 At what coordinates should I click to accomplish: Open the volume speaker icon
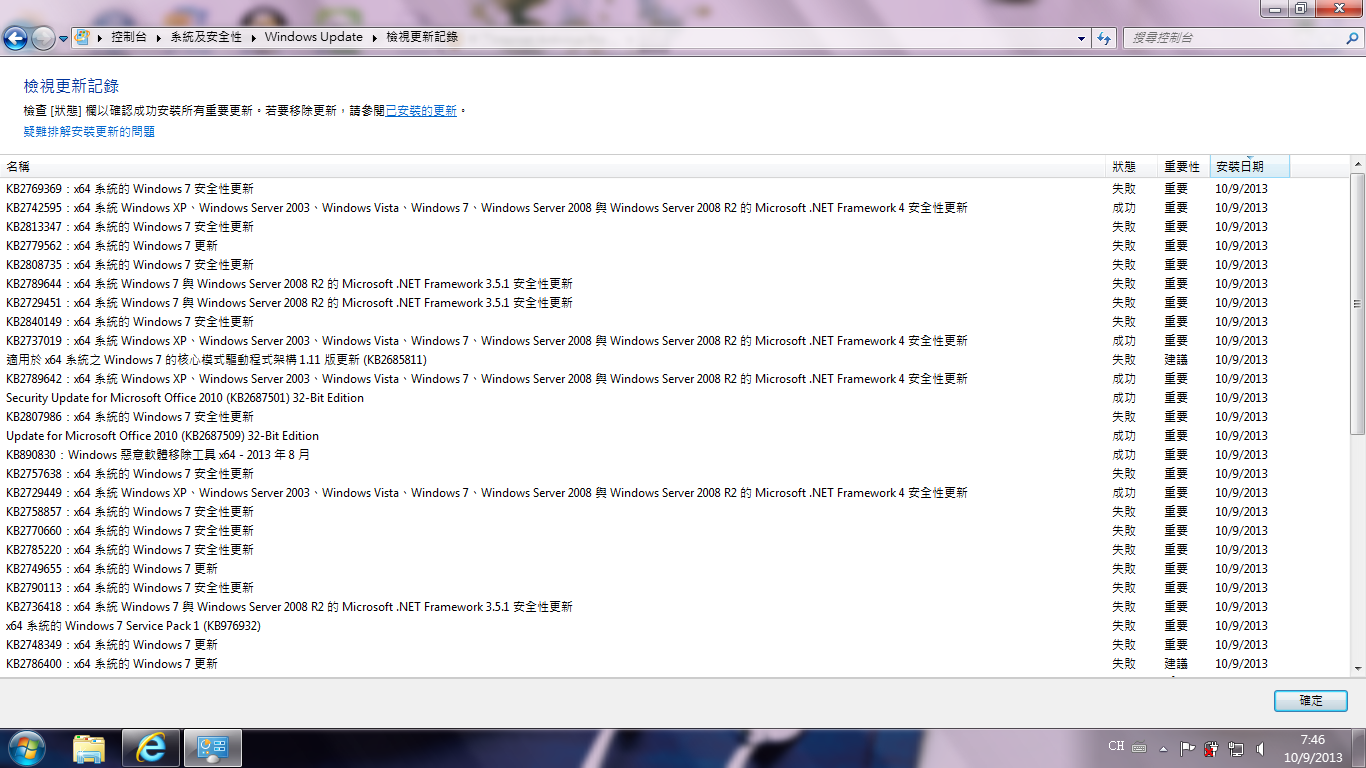[1260, 748]
